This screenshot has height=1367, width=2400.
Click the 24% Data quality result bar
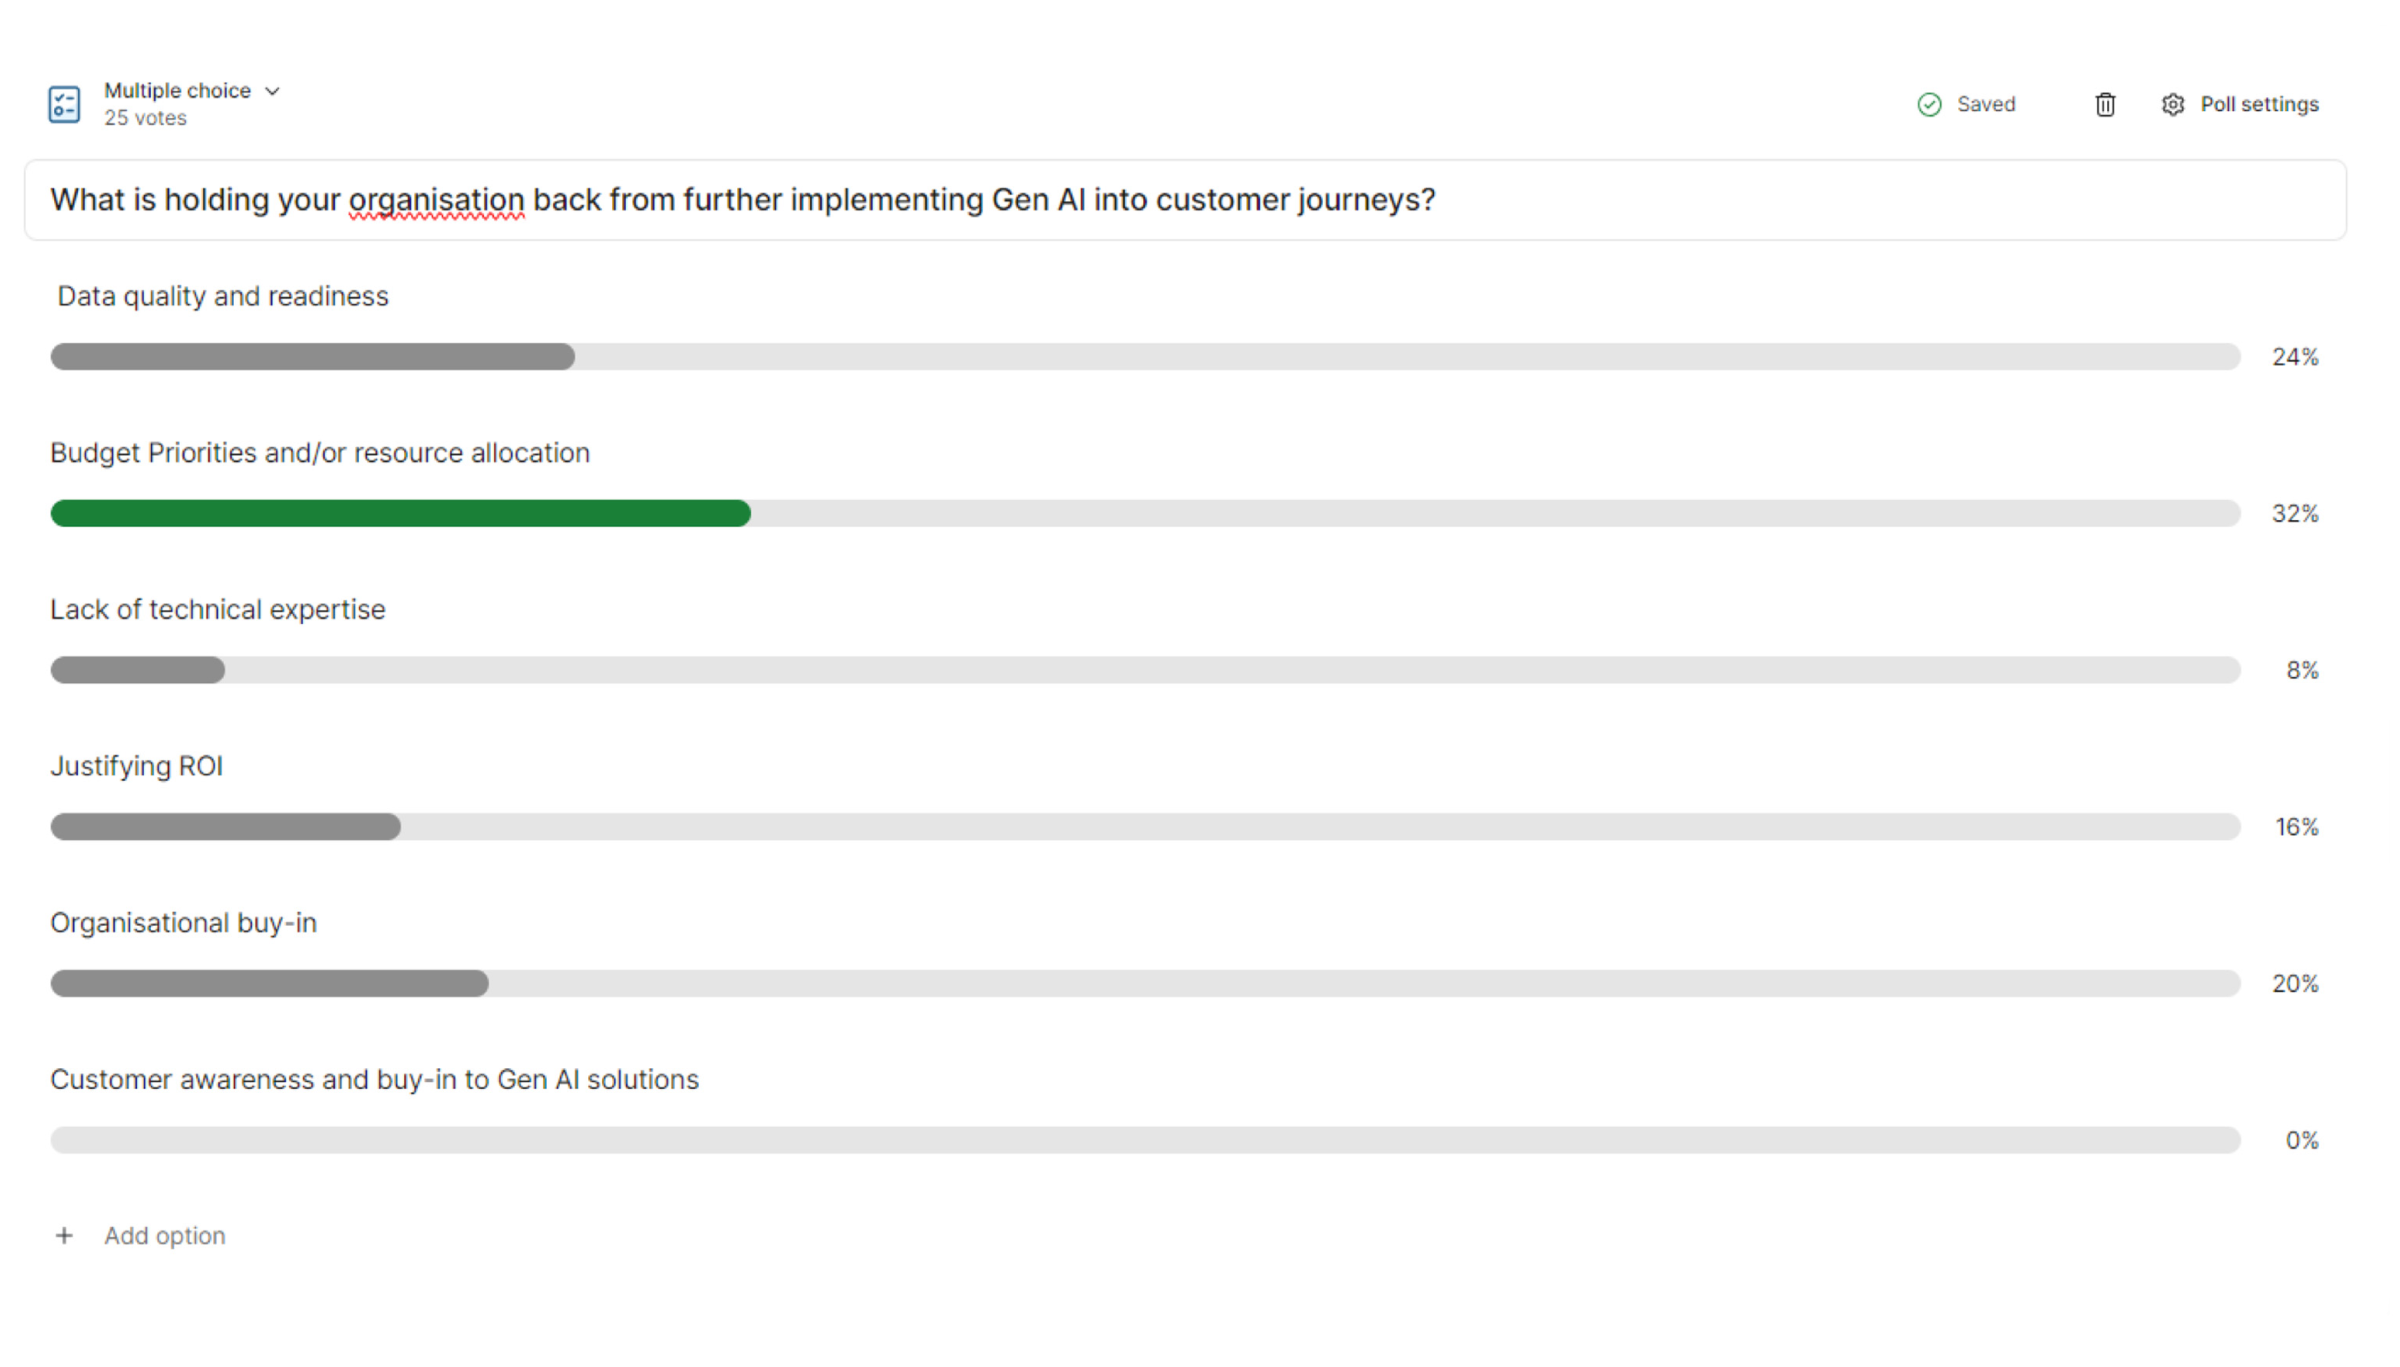(313, 357)
